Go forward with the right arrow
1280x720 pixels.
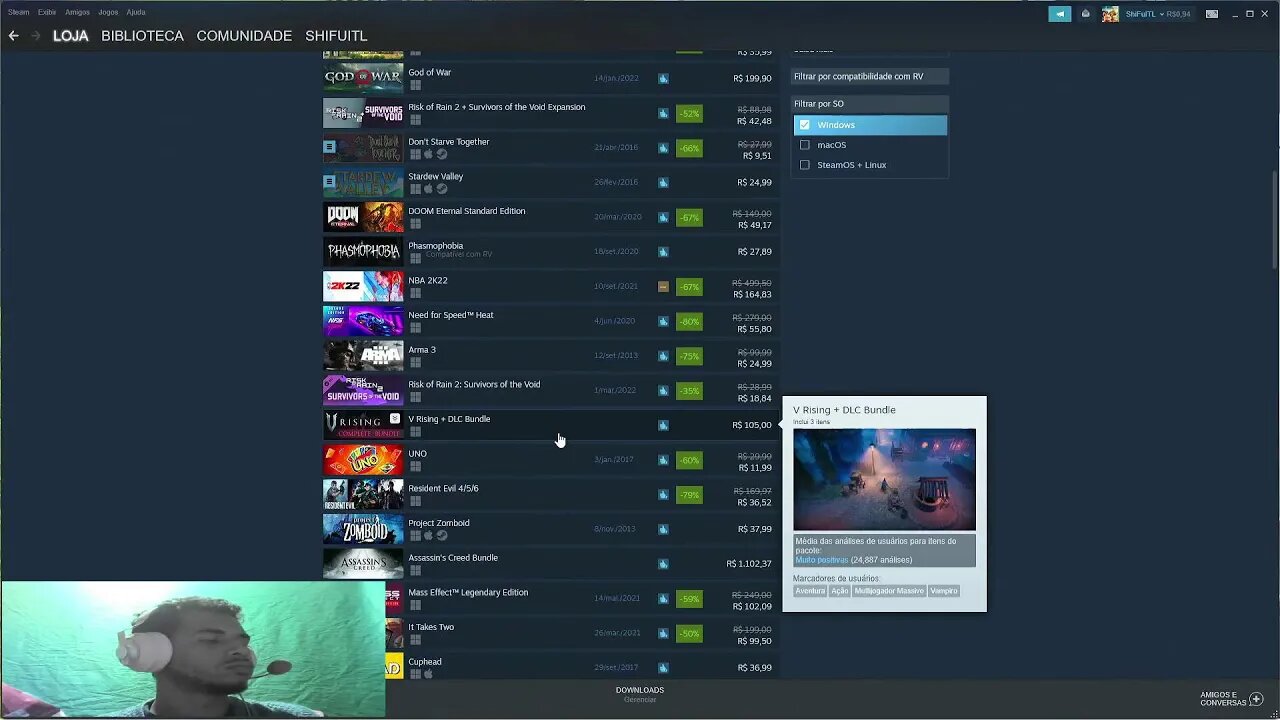point(36,35)
